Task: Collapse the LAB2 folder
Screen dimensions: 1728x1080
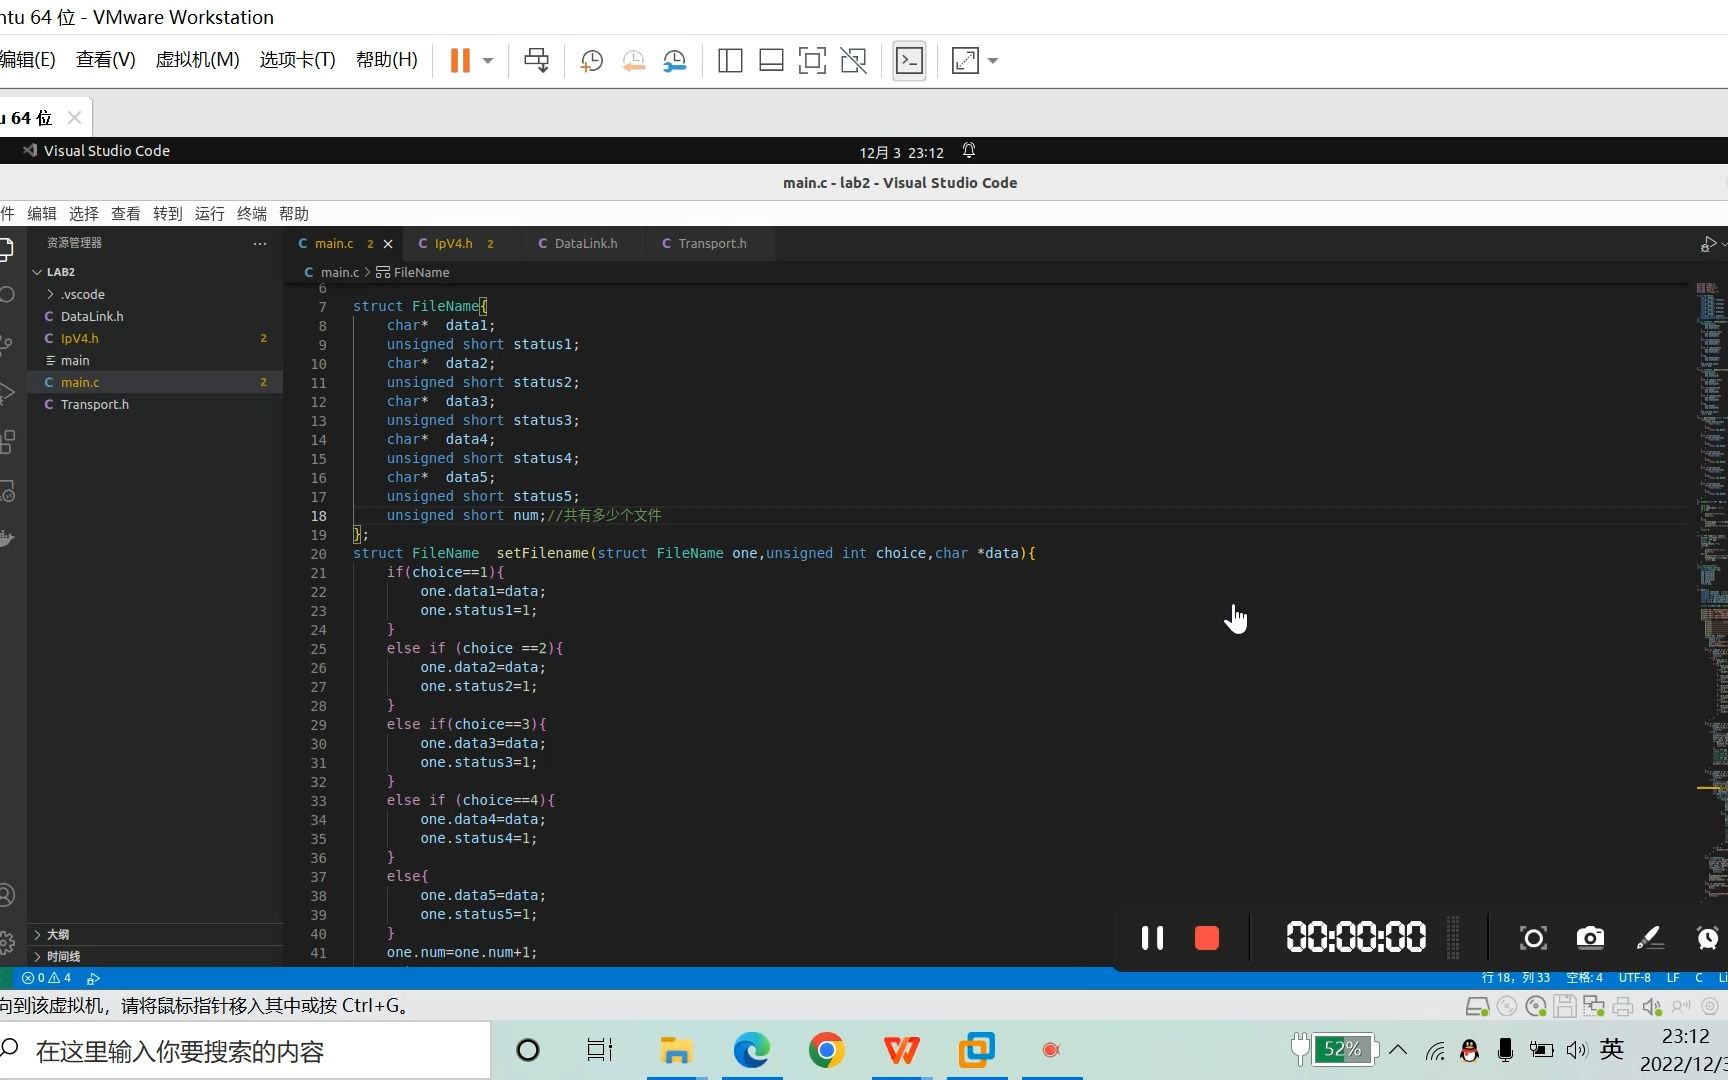Action: click(155, 272)
